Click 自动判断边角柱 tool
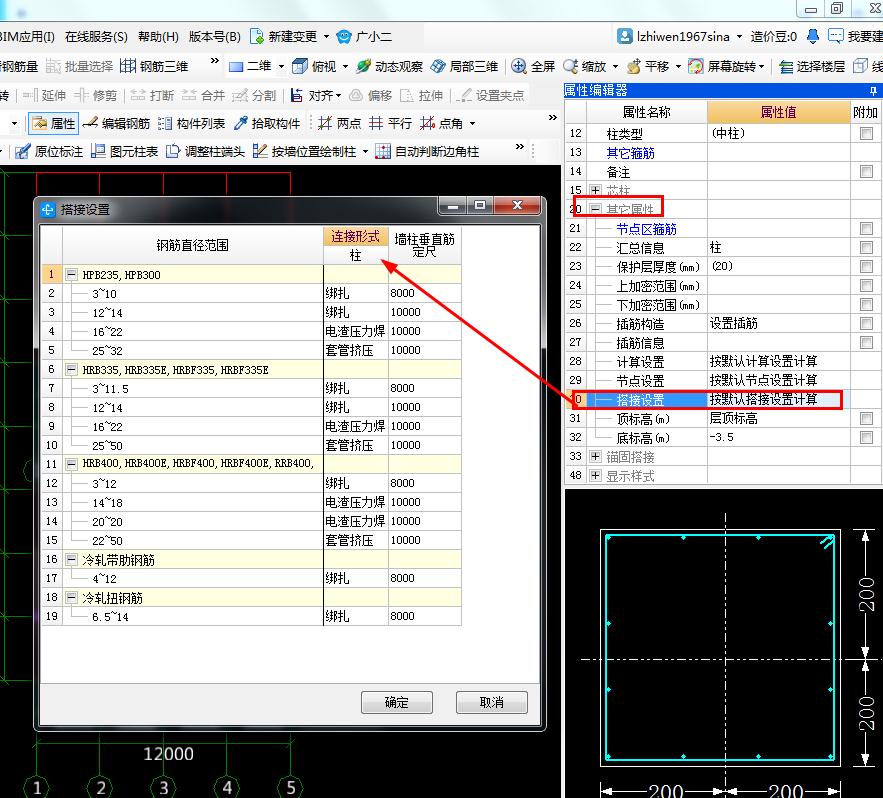 click(x=427, y=151)
